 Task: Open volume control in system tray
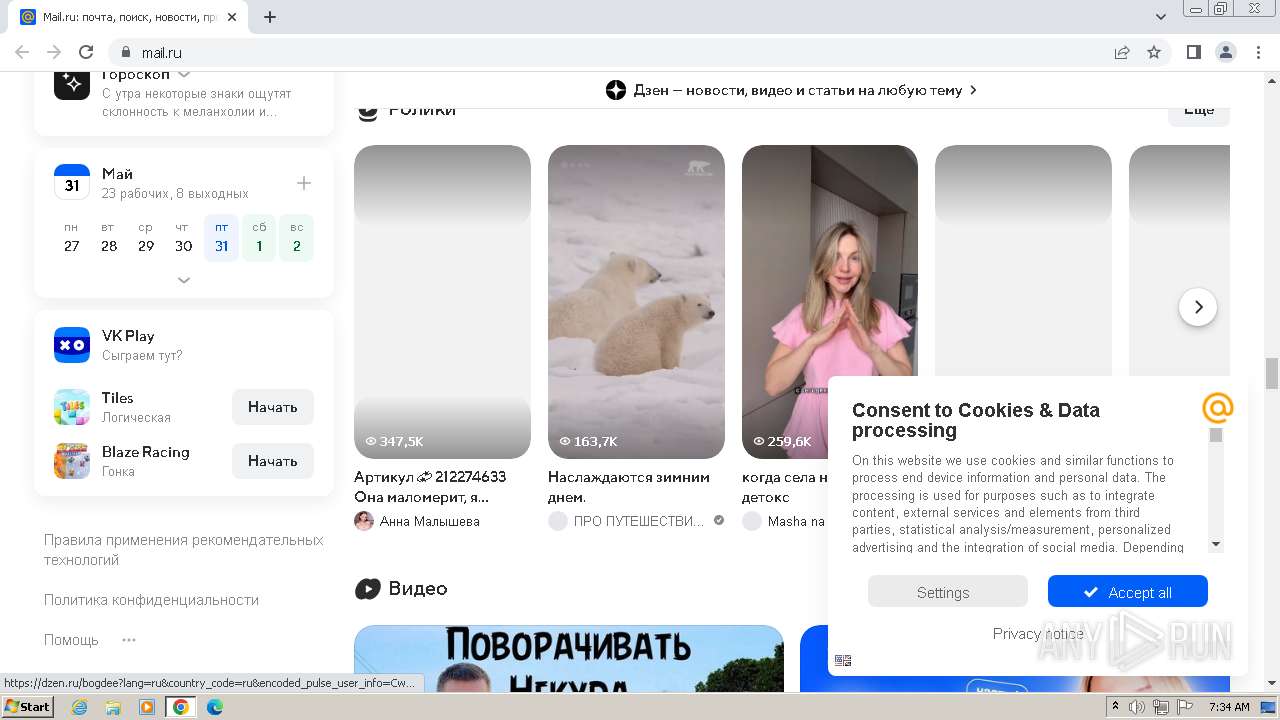point(1137,707)
